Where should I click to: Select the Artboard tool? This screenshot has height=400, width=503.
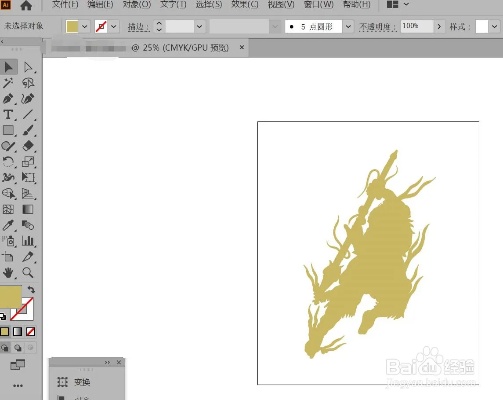(8, 257)
